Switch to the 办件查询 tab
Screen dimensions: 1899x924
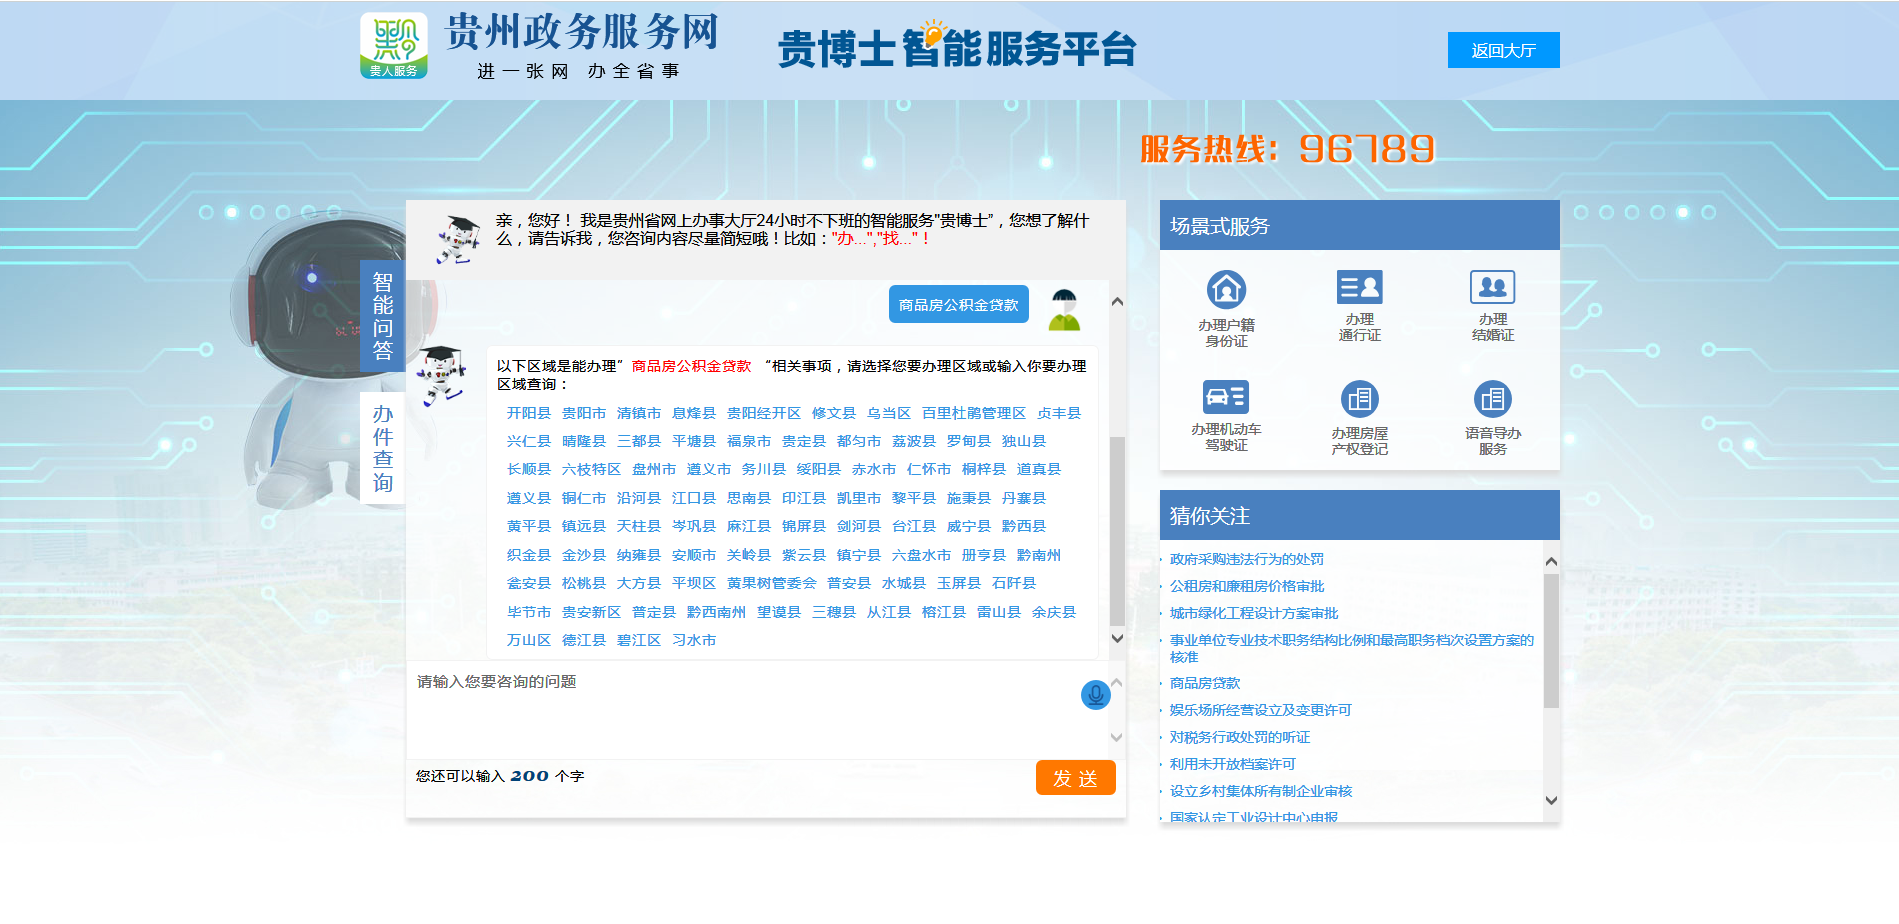tap(382, 448)
